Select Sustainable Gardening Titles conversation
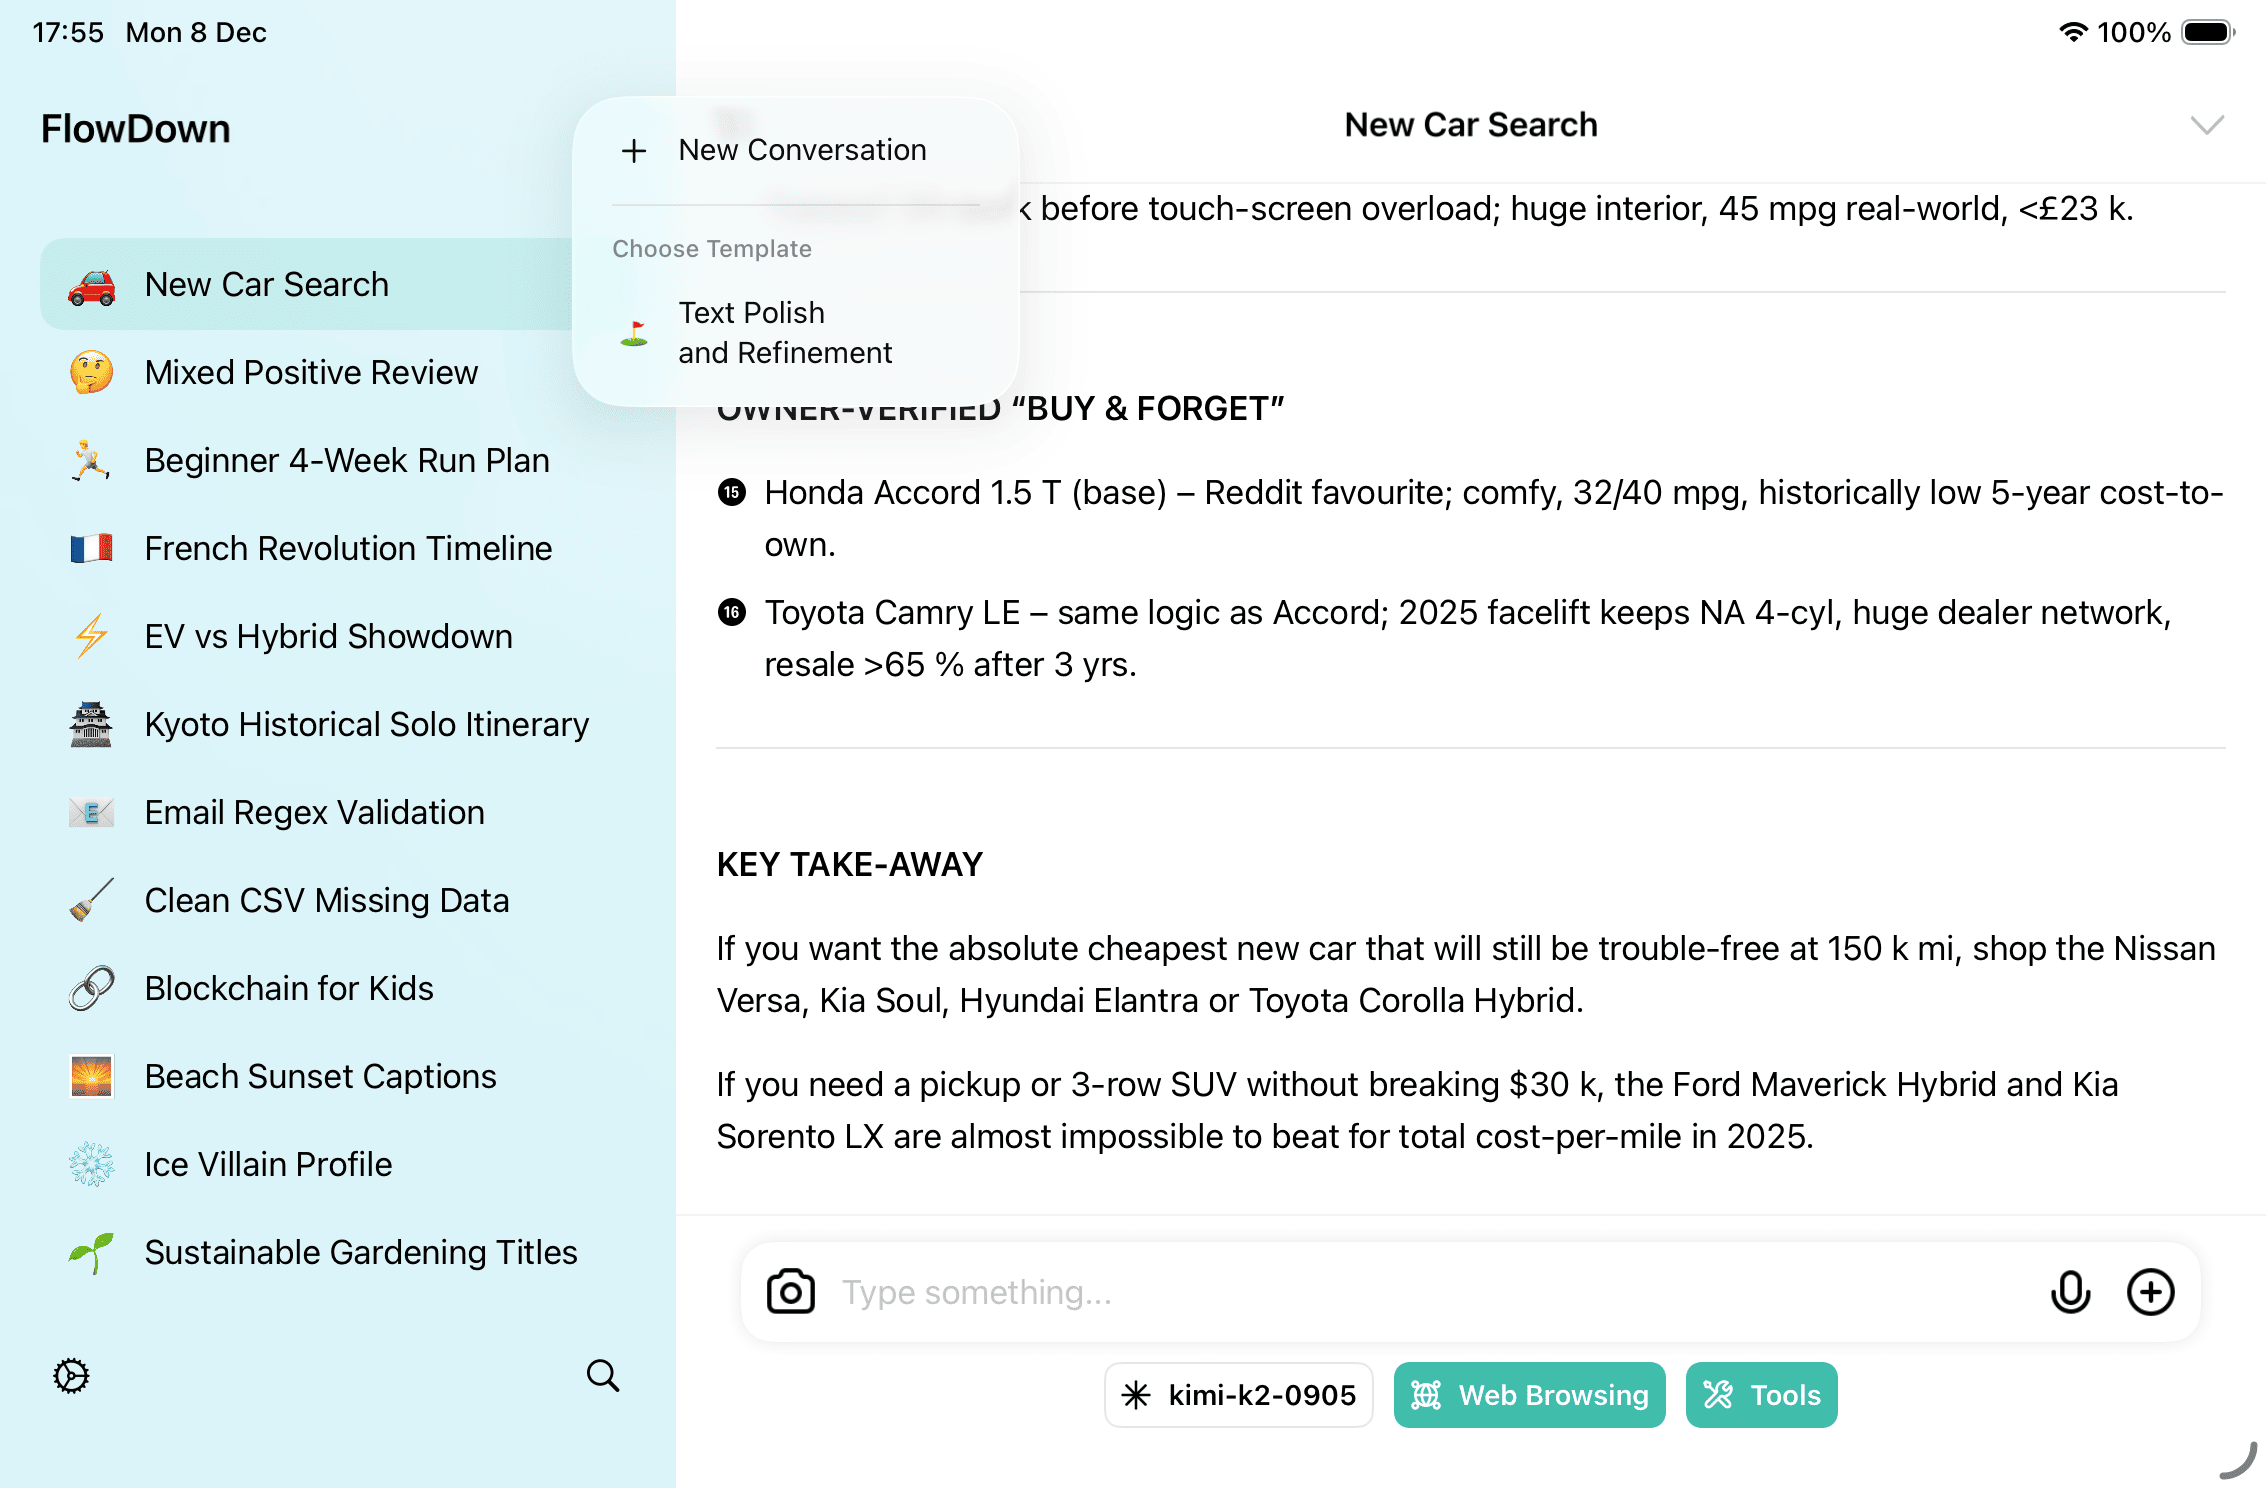 [x=360, y=1253]
